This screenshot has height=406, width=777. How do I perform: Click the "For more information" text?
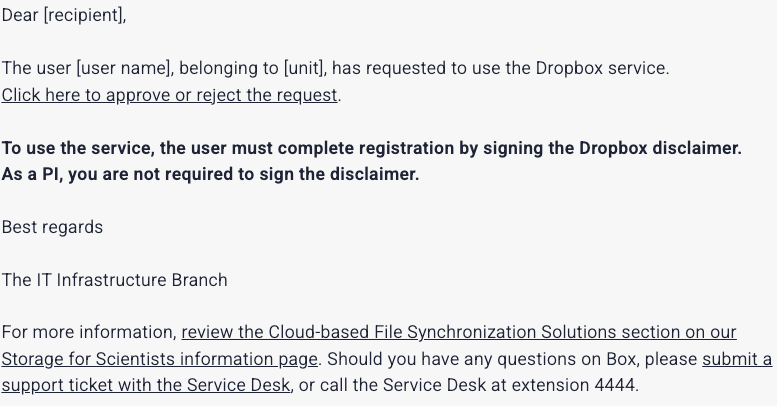(88, 332)
